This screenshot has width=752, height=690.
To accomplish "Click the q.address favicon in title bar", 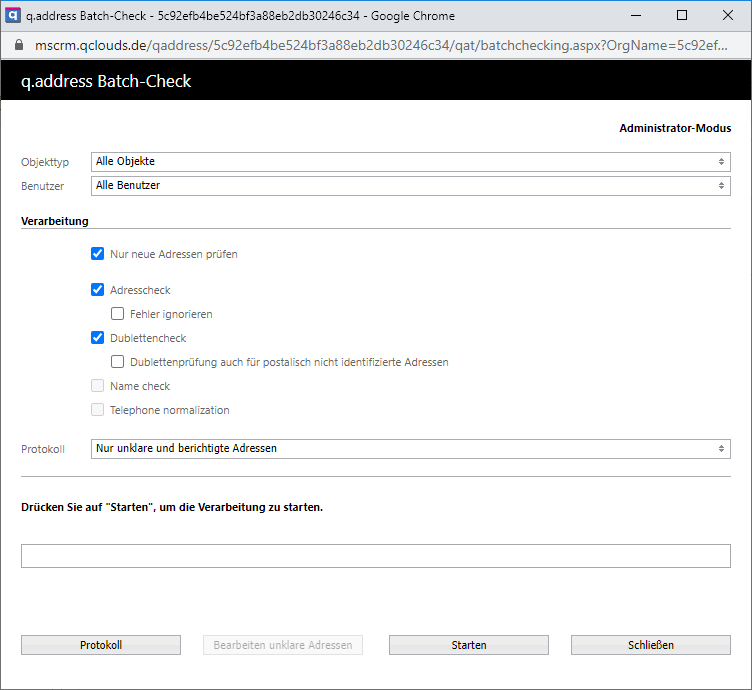I will pos(13,16).
